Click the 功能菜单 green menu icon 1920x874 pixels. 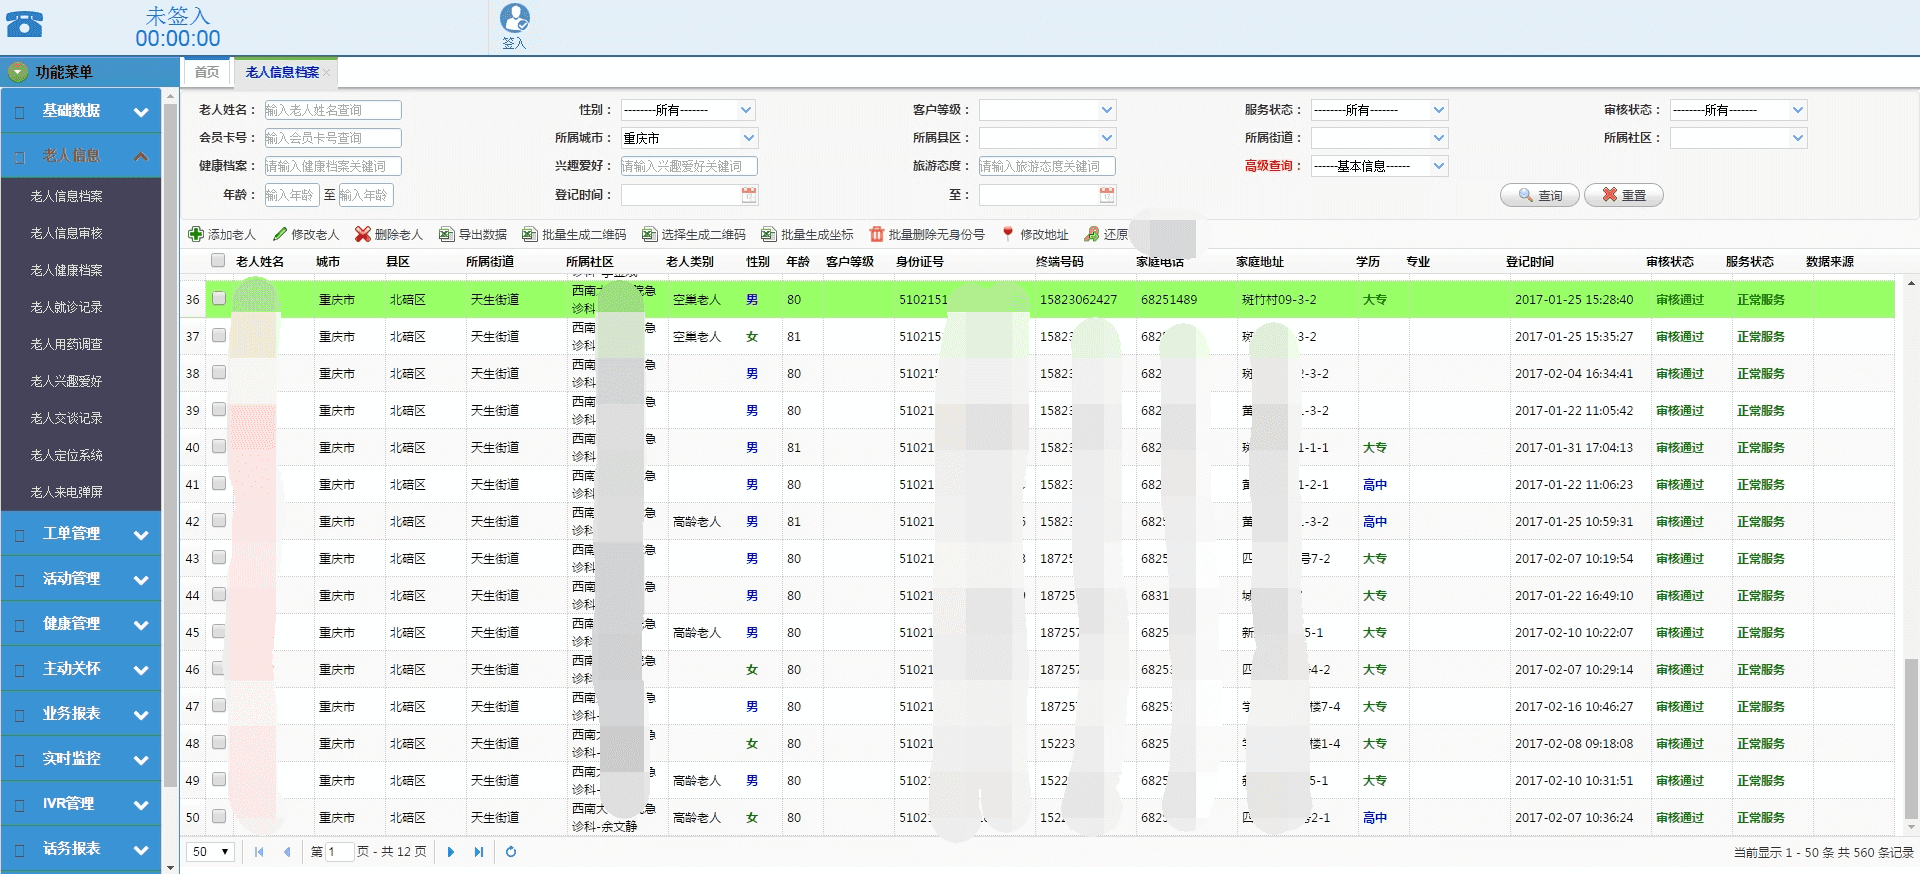tap(18, 72)
